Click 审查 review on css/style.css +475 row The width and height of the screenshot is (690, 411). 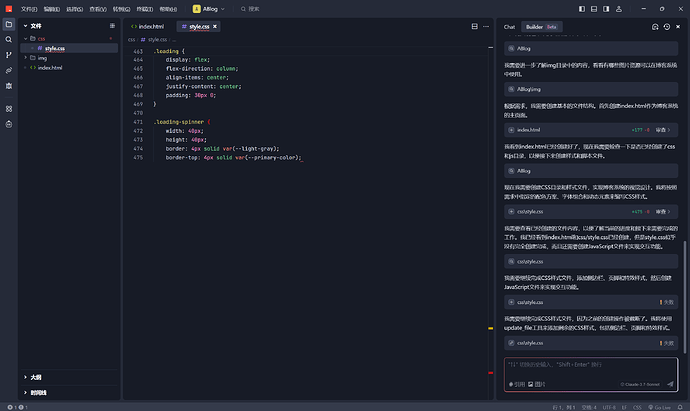[x=663, y=212]
